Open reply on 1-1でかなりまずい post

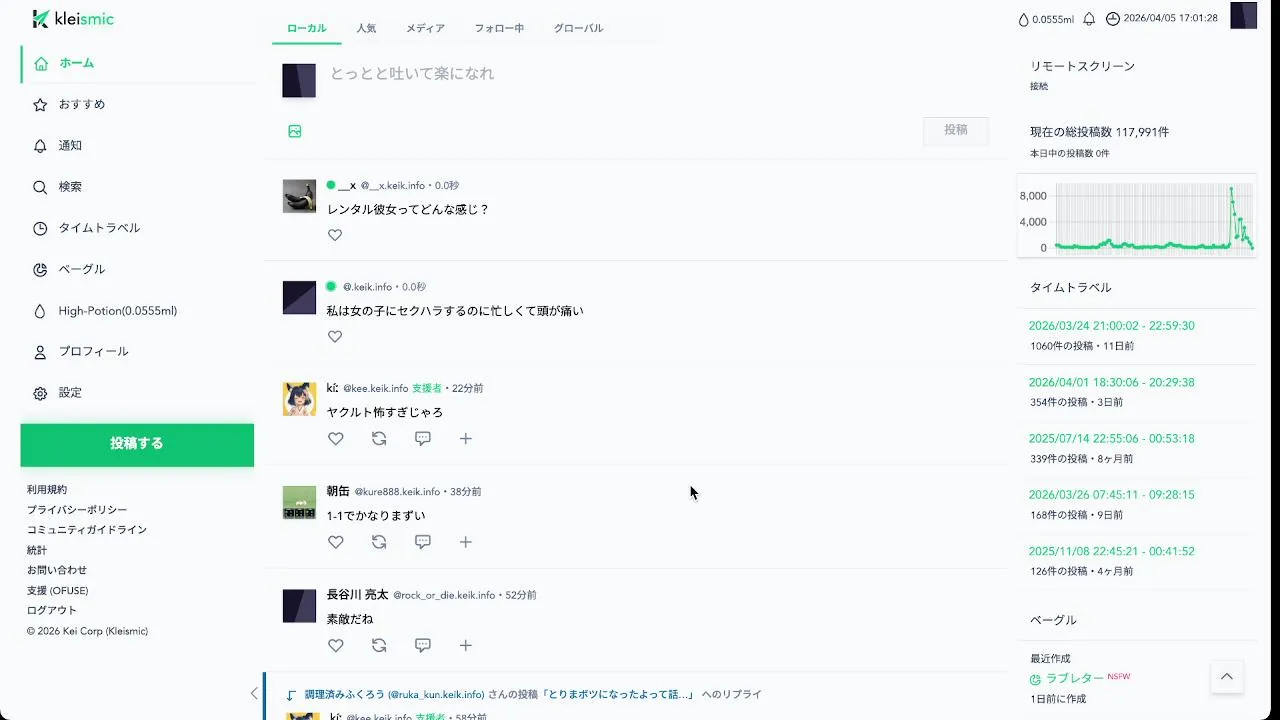[x=423, y=542]
